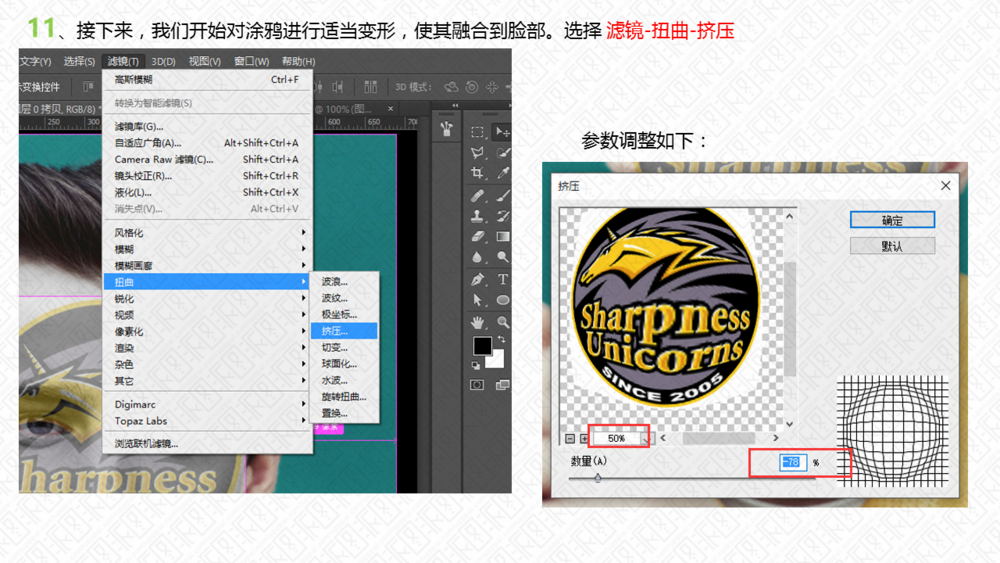Select the Gradient tool

point(503,237)
